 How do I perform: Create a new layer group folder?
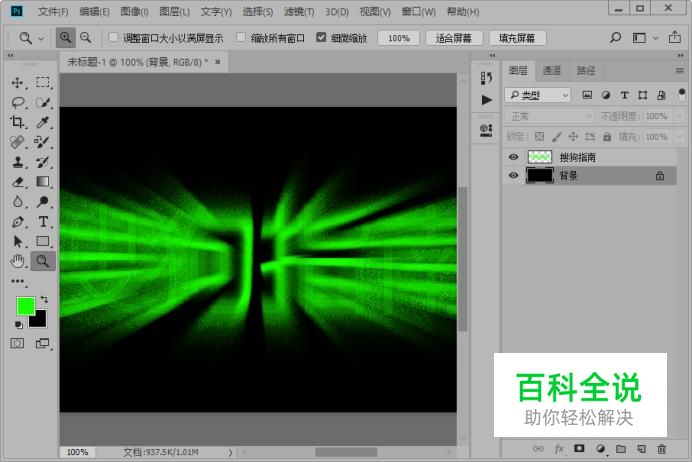tap(621, 449)
